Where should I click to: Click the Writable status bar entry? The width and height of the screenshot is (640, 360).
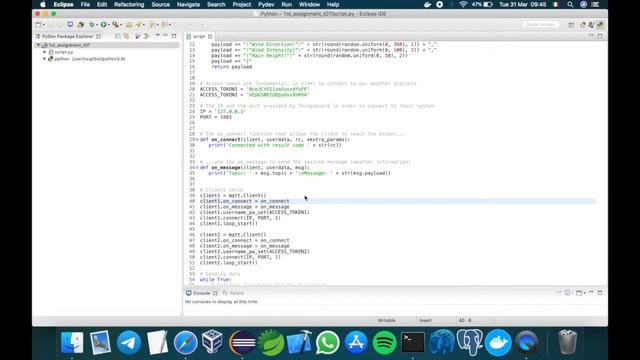[x=387, y=320]
